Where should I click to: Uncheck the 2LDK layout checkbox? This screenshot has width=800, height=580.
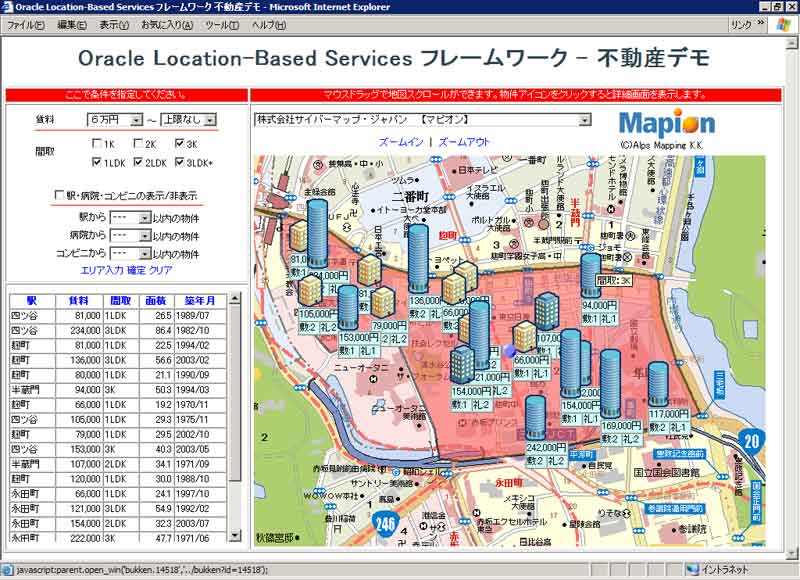point(138,162)
